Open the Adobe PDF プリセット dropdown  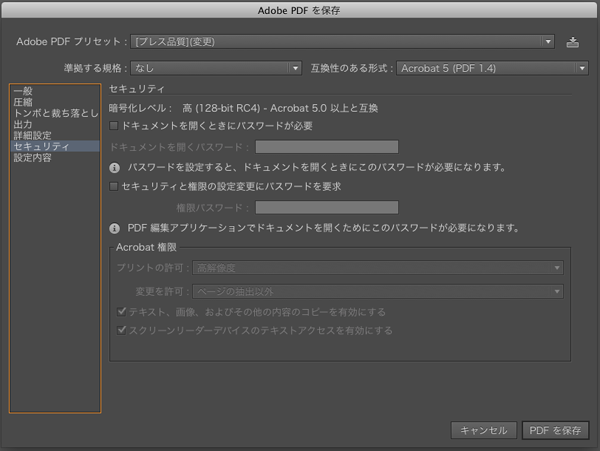pos(342,42)
